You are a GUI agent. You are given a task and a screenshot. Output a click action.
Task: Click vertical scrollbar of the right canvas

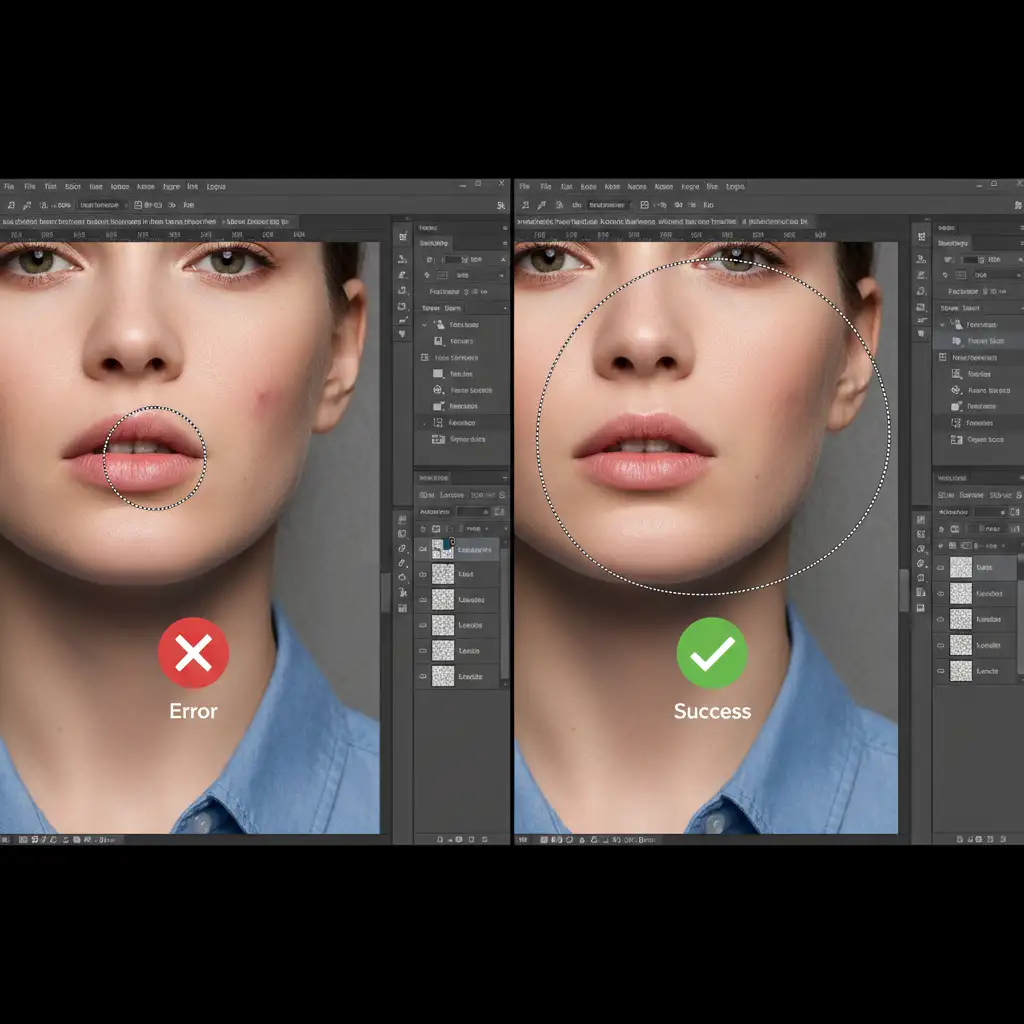(x=905, y=590)
